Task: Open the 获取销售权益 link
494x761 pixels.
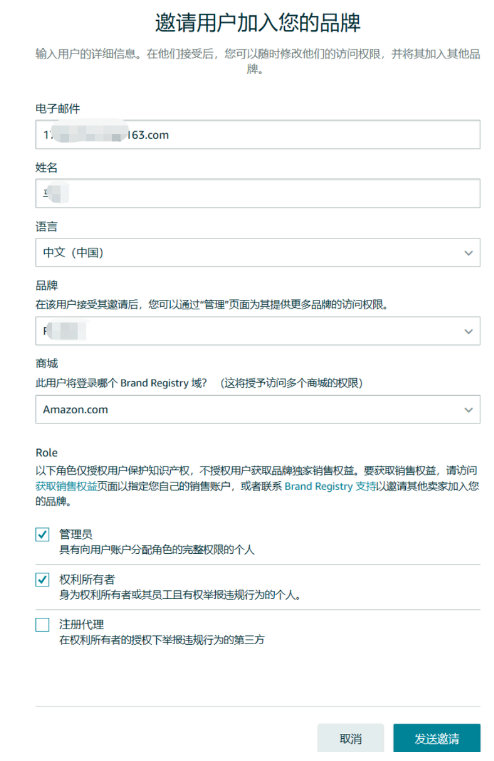Action: [x=66, y=486]
